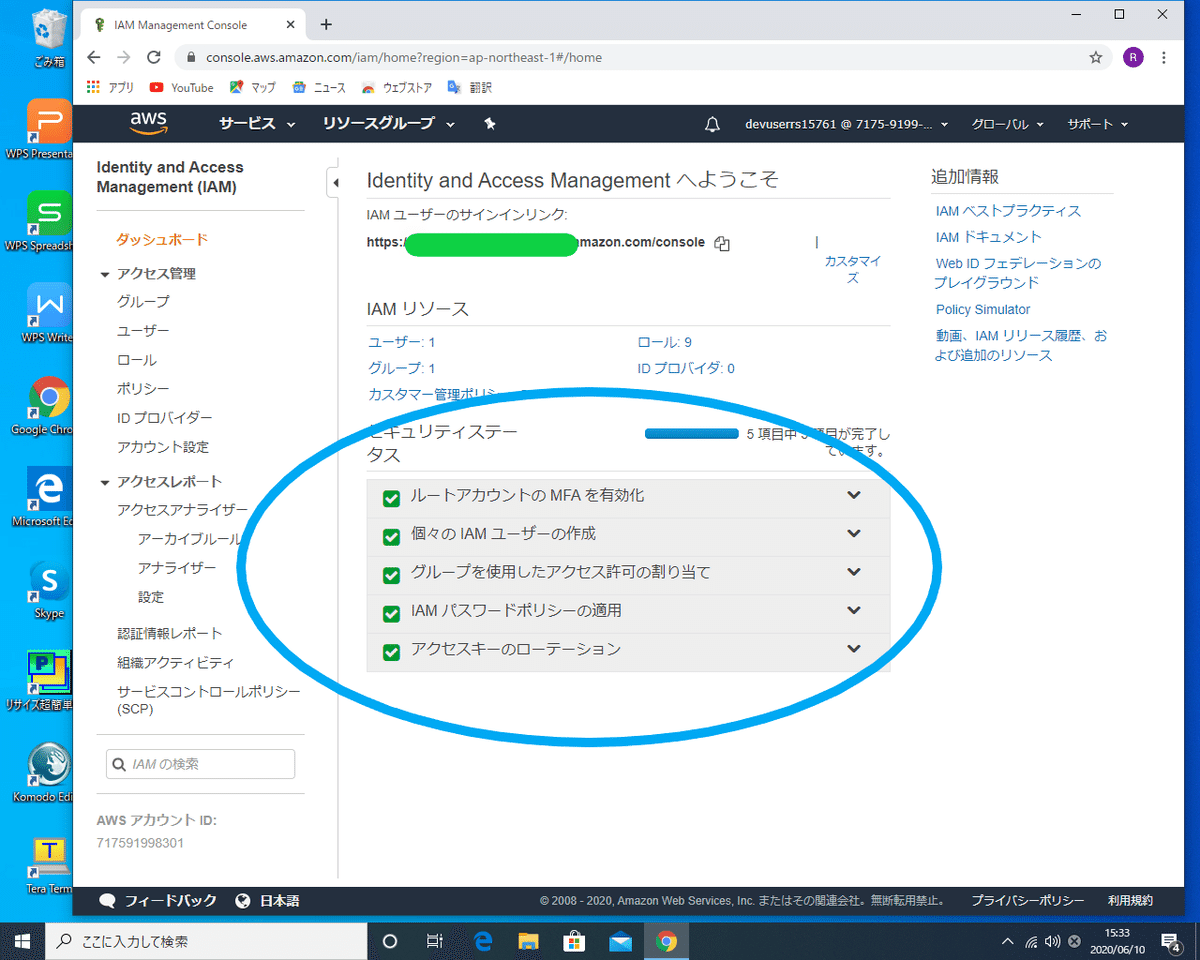Open the 翻訳 bookmark
1200x960 pixels.
click(x=469, y=88)
